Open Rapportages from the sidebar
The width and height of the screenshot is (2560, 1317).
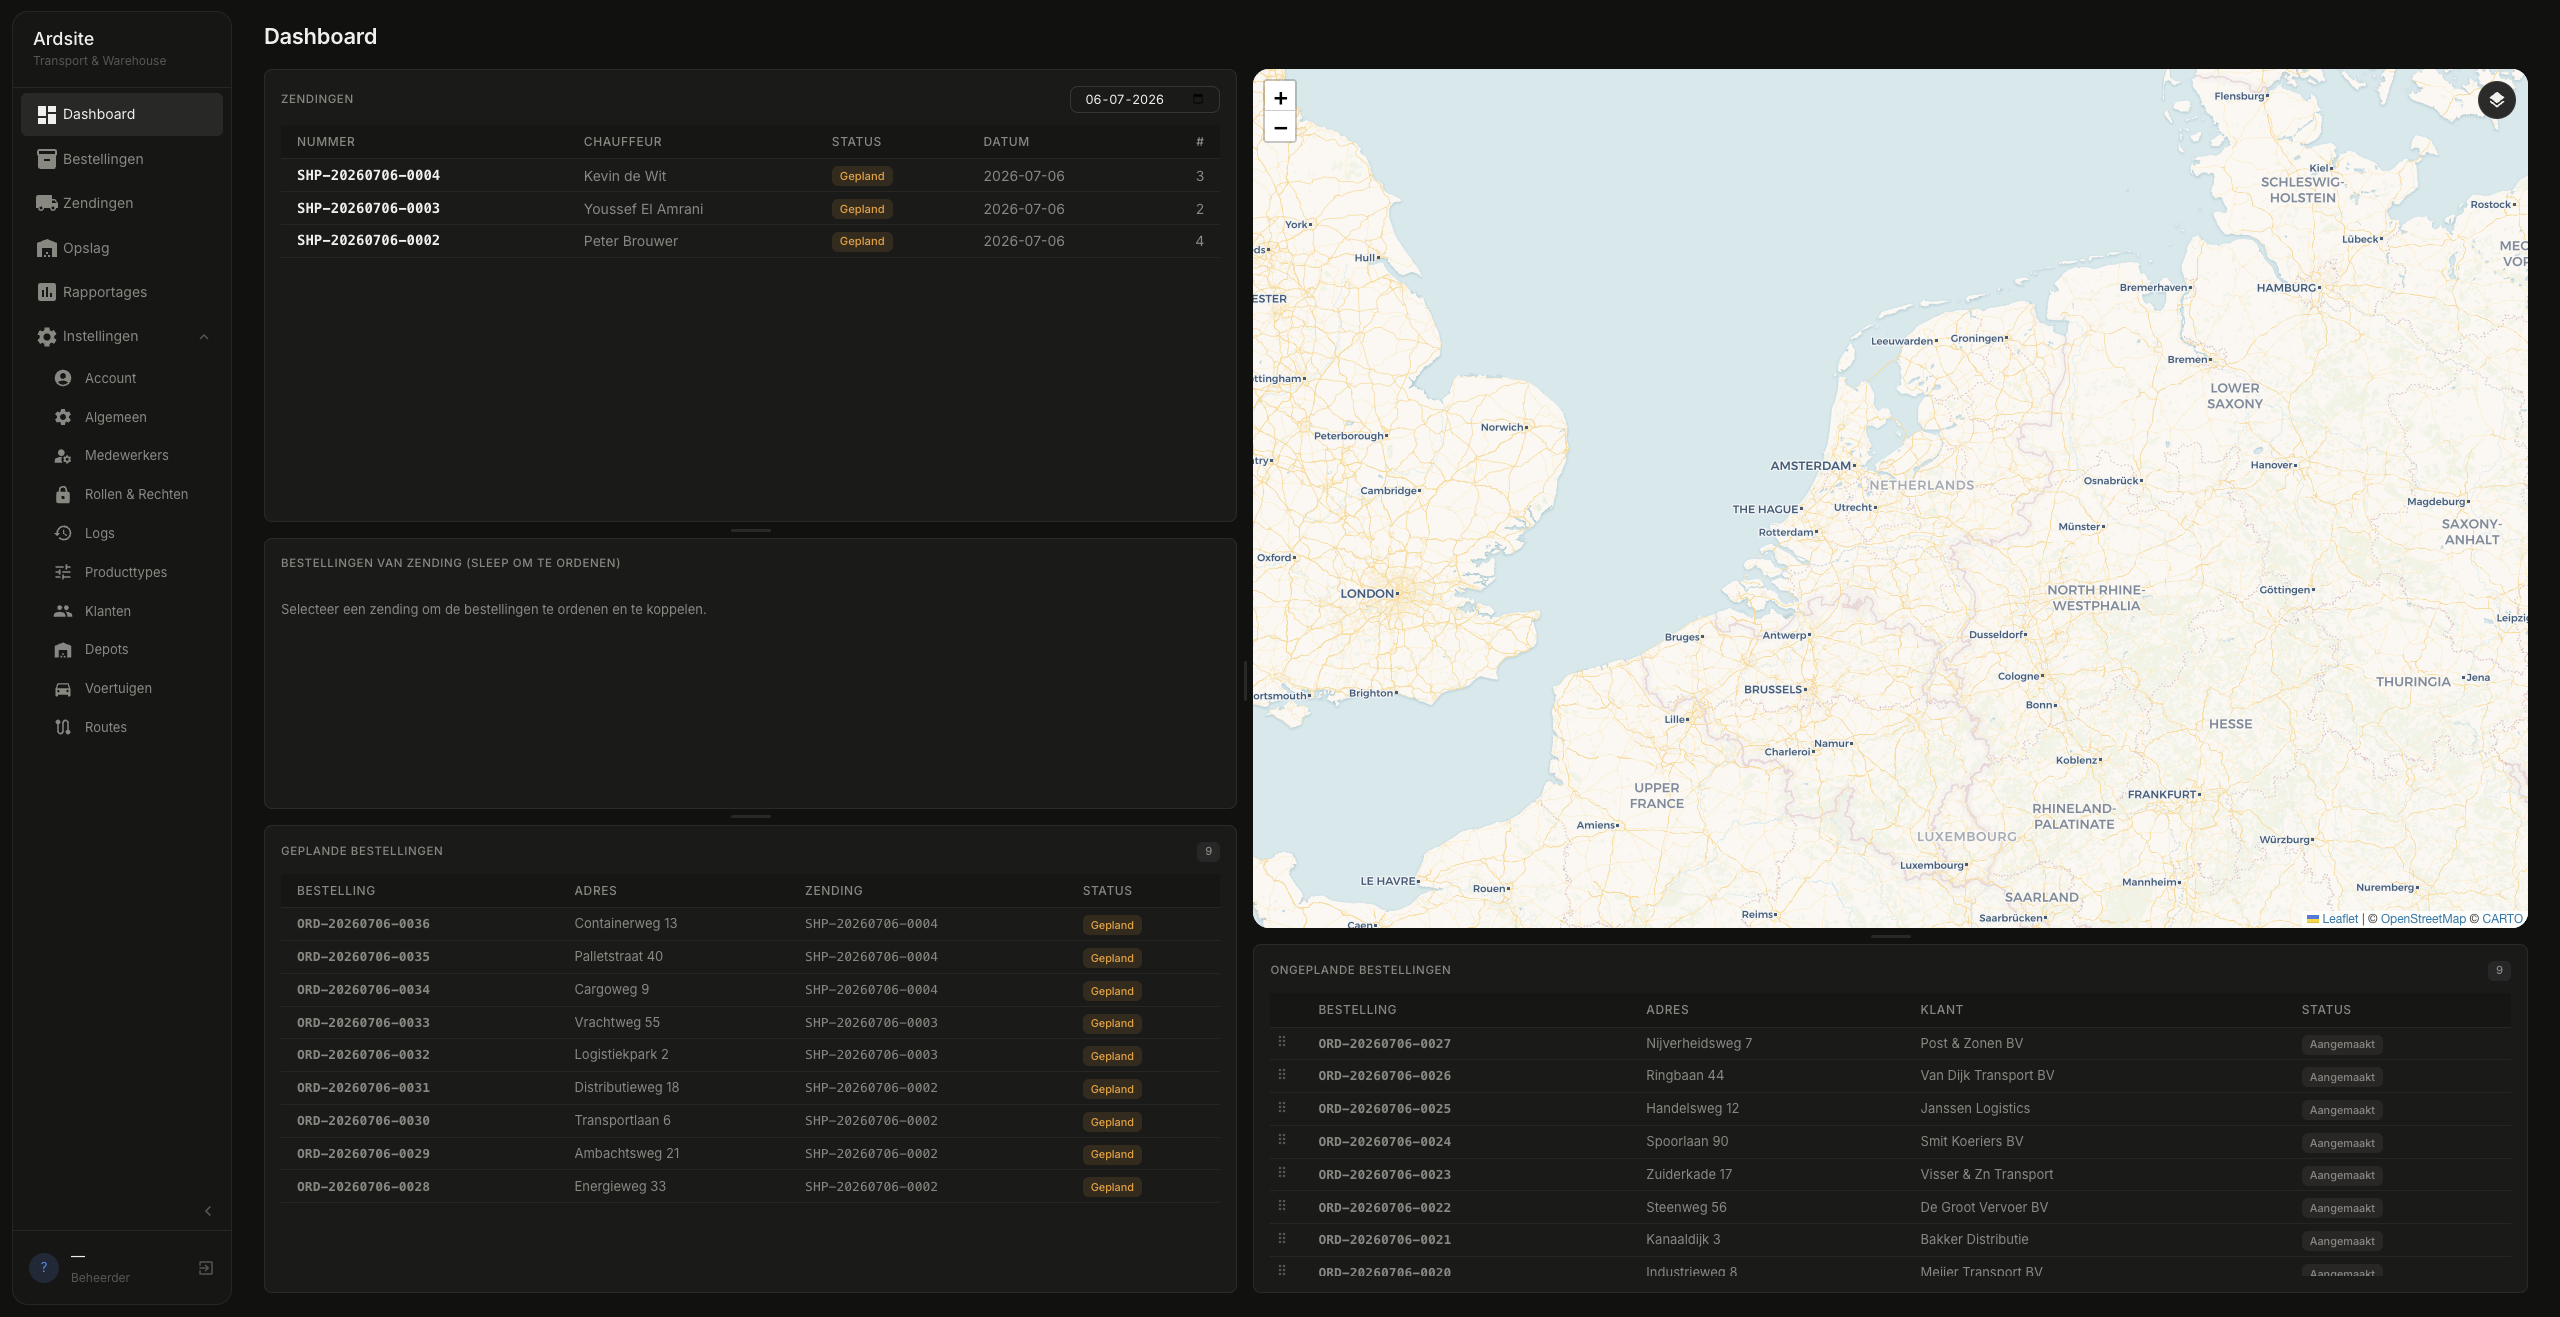click(121, 292)
